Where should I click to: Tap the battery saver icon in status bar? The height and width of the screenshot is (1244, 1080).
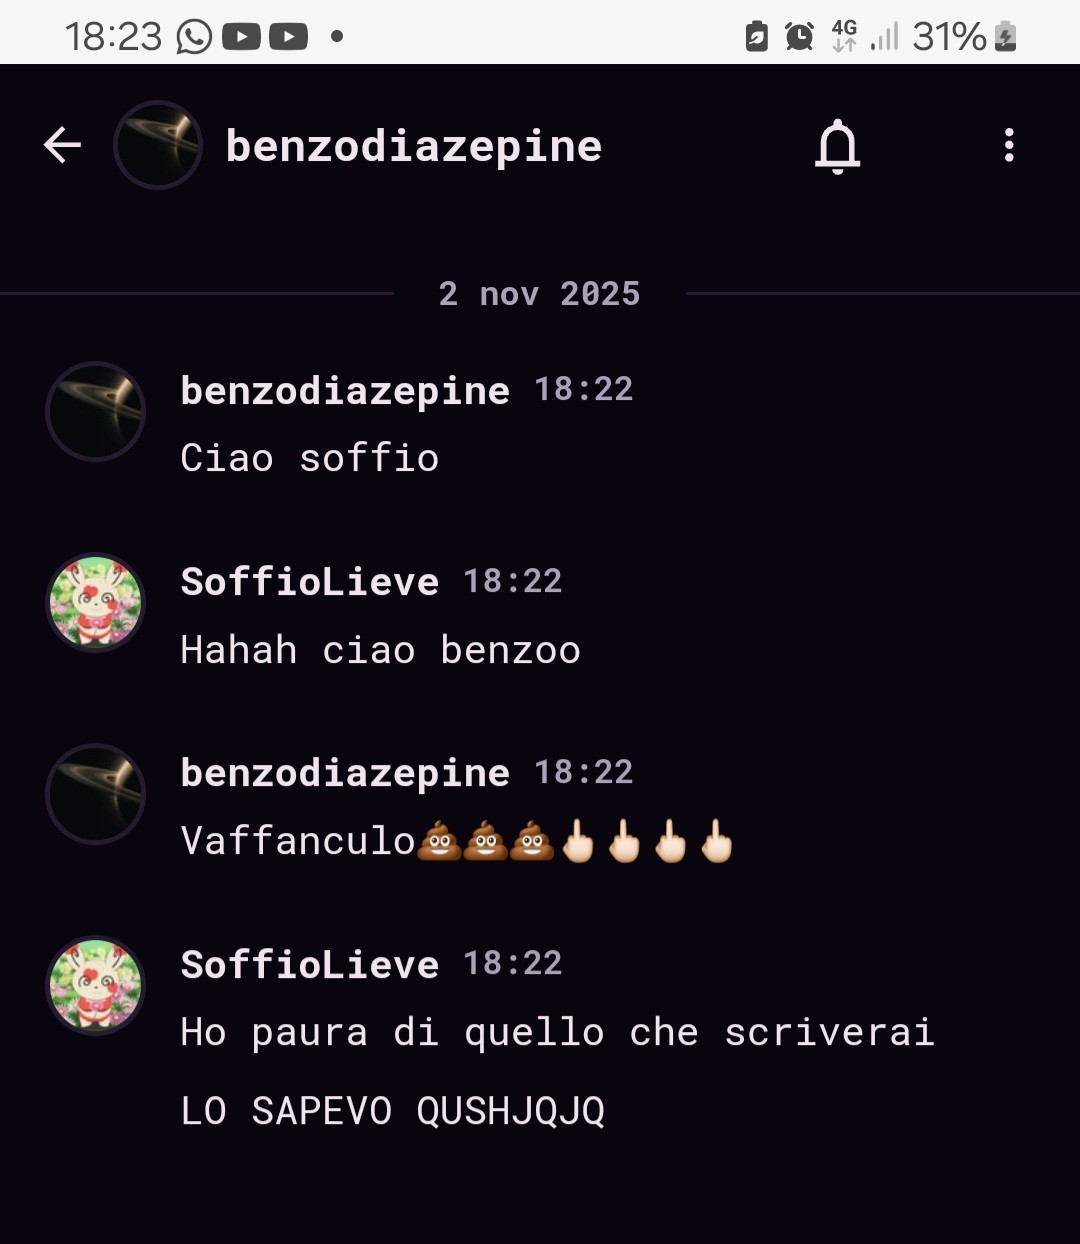tap(757, 37)
